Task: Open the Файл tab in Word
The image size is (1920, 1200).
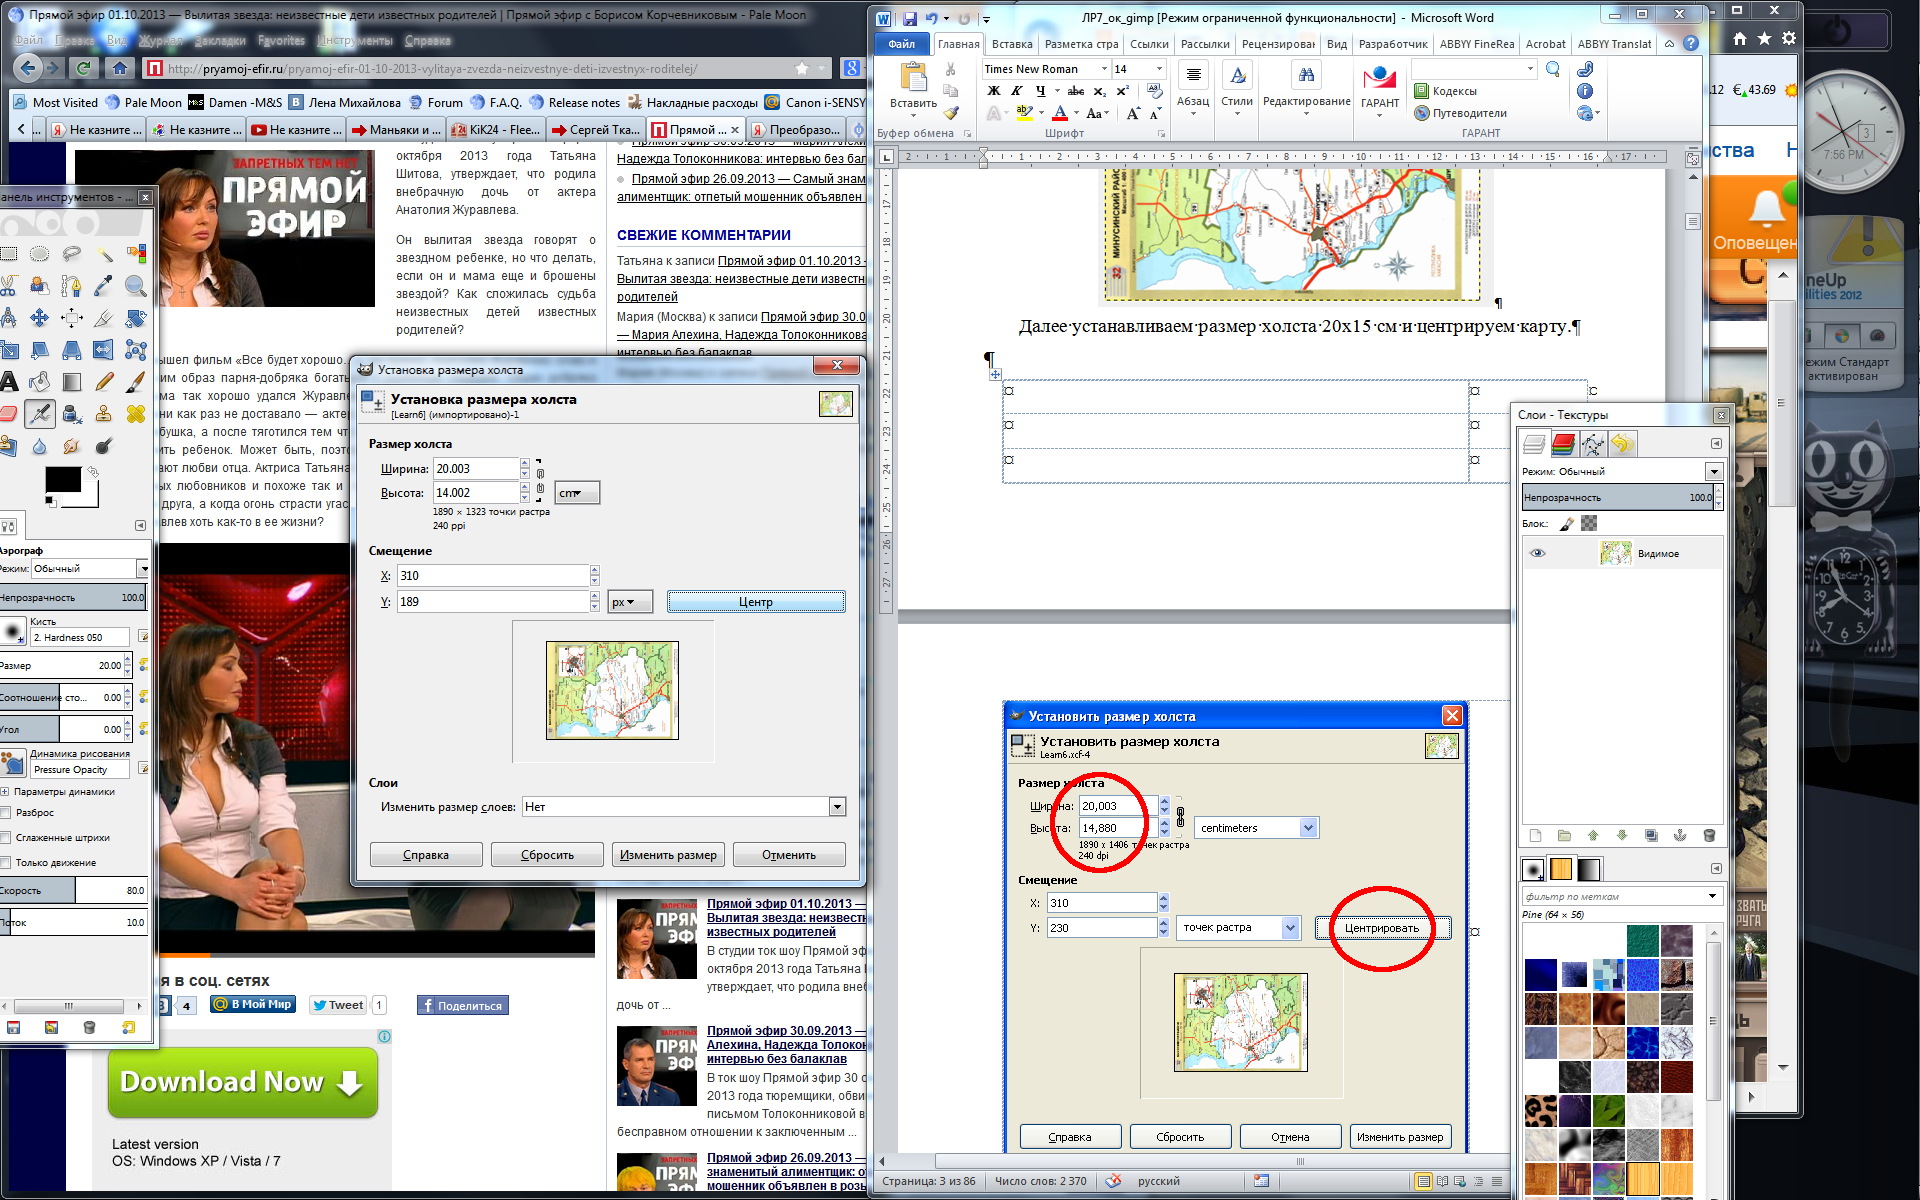Action: pos(902,44)
